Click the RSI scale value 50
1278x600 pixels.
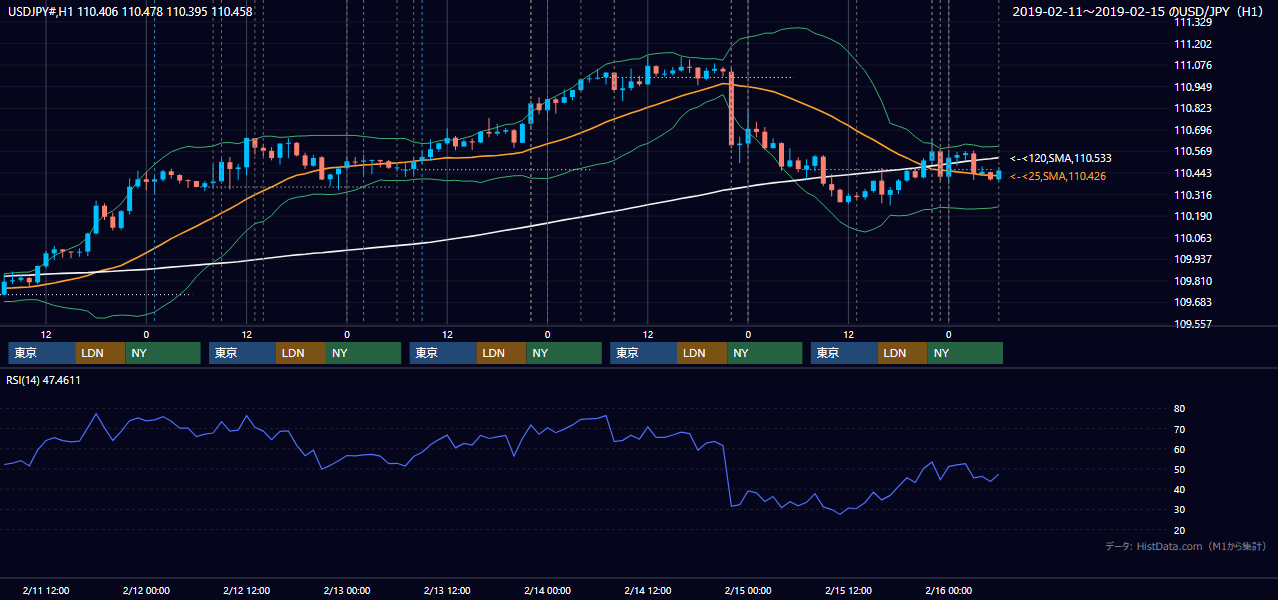click(x=1180, y=469)
